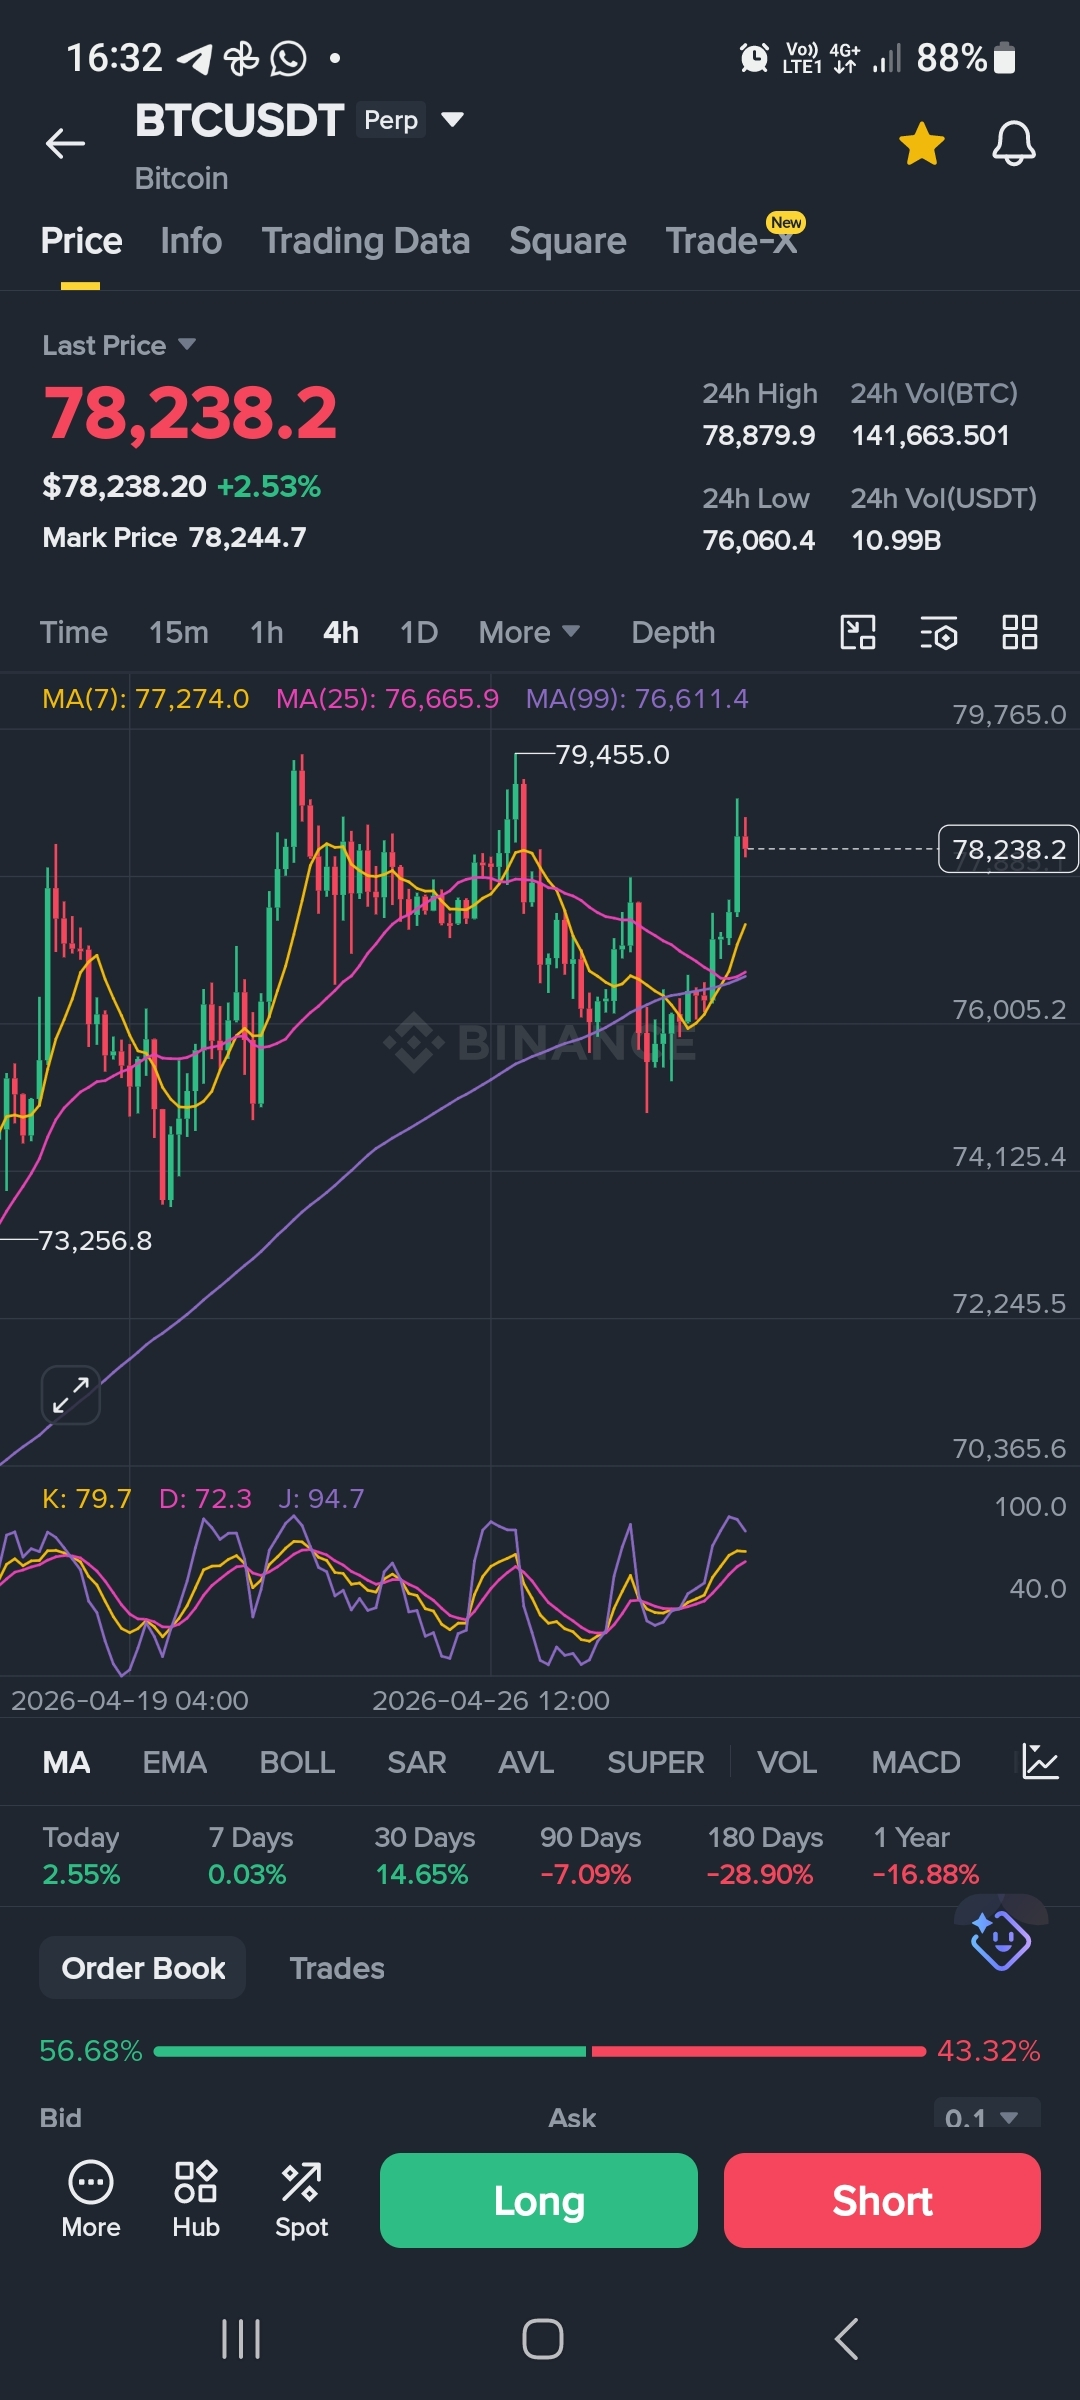The height and width of the screenshot is (2400, 1080).
Task: Toggle the favorite star icon
Action: click(921, 144)
